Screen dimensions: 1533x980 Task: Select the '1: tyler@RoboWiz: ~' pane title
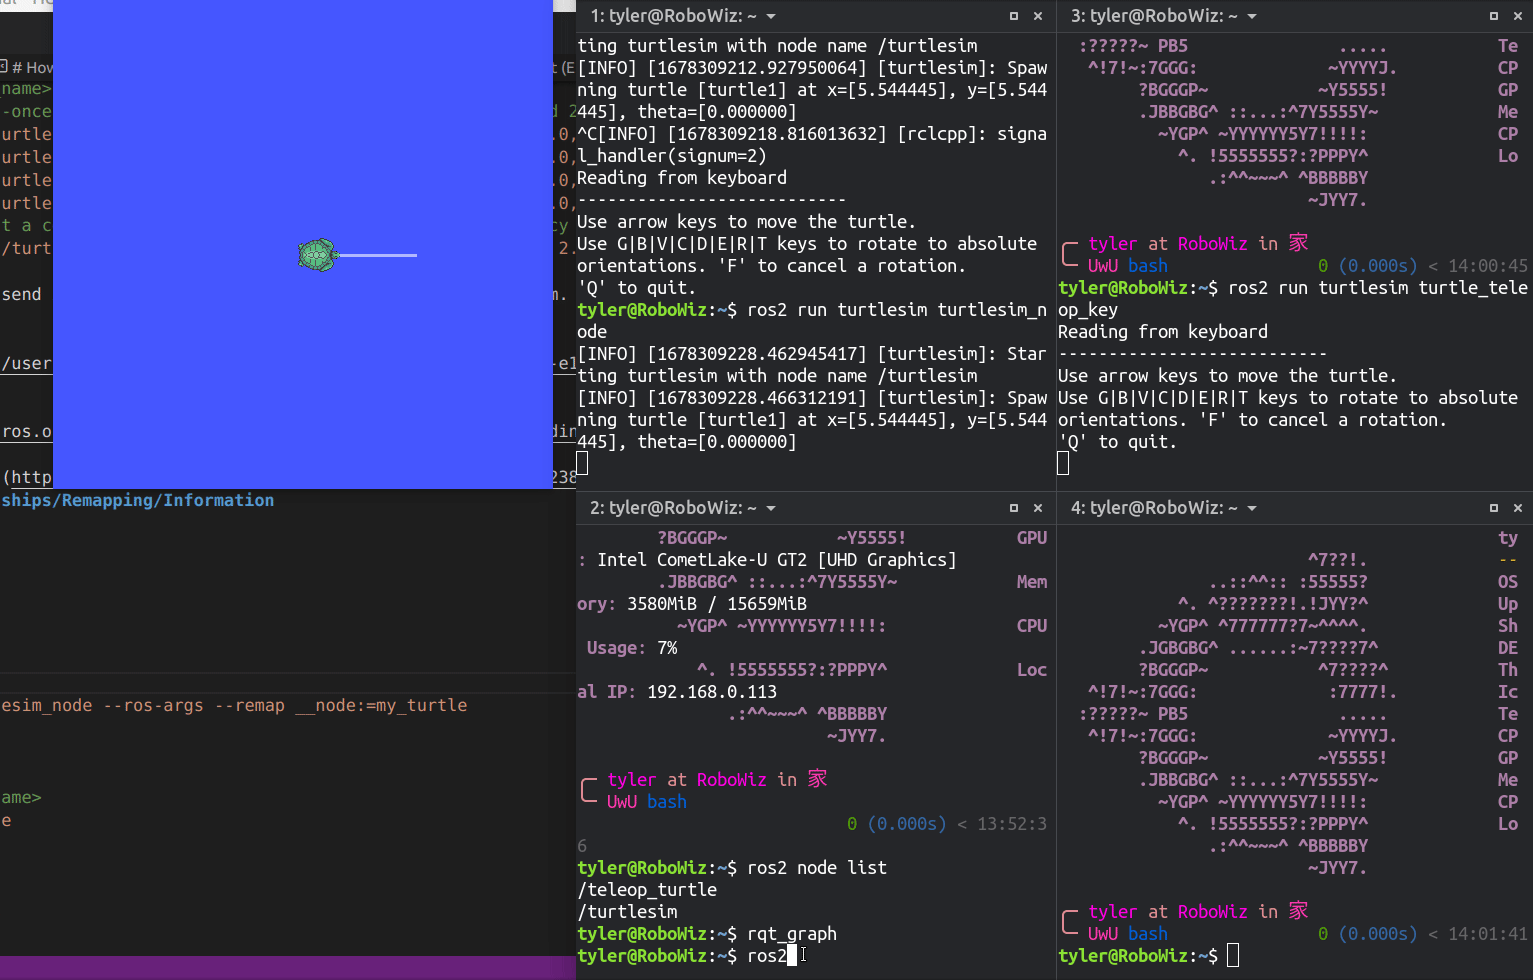pyautogui.click(x=673, y=16)
